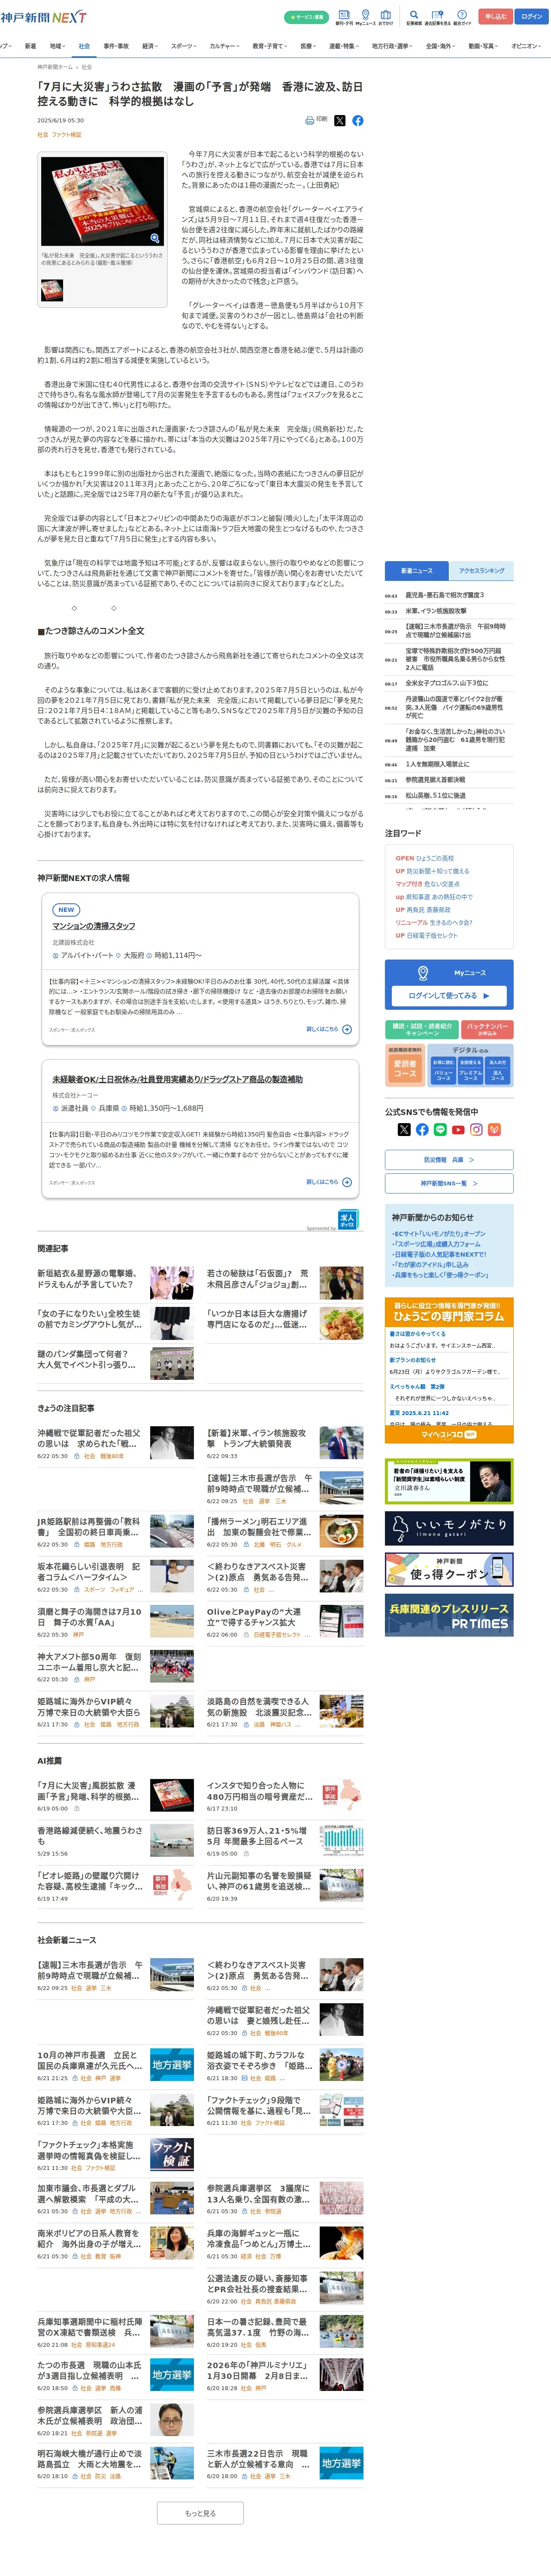Click the 求人ボックス sponsor logo
The image size is (551, 2576).
click(x=348, y=1219)
